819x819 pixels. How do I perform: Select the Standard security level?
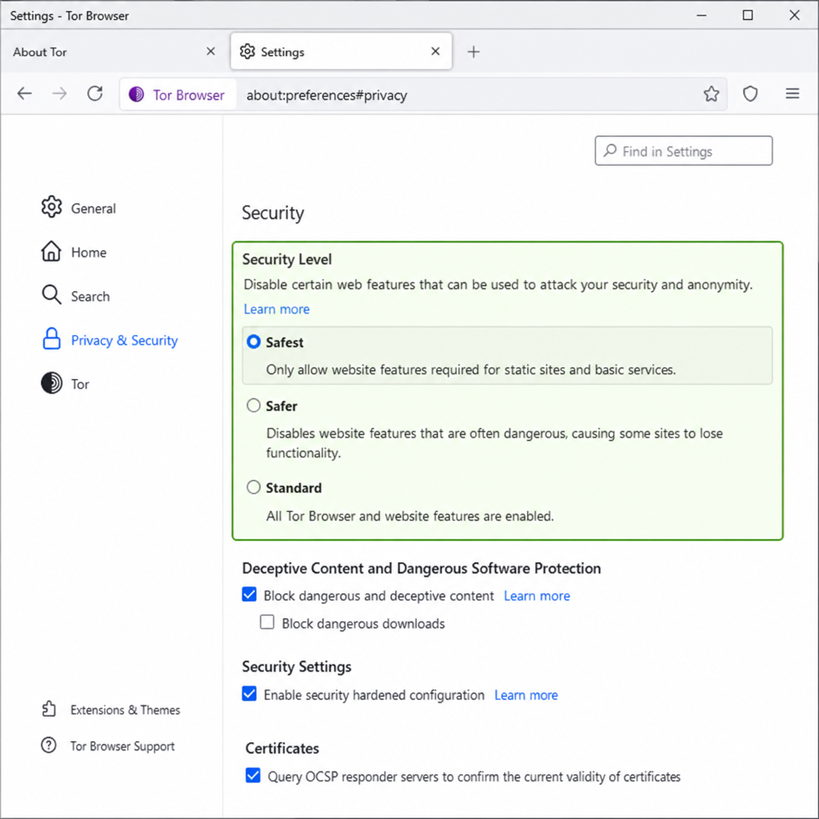point(253,487)
